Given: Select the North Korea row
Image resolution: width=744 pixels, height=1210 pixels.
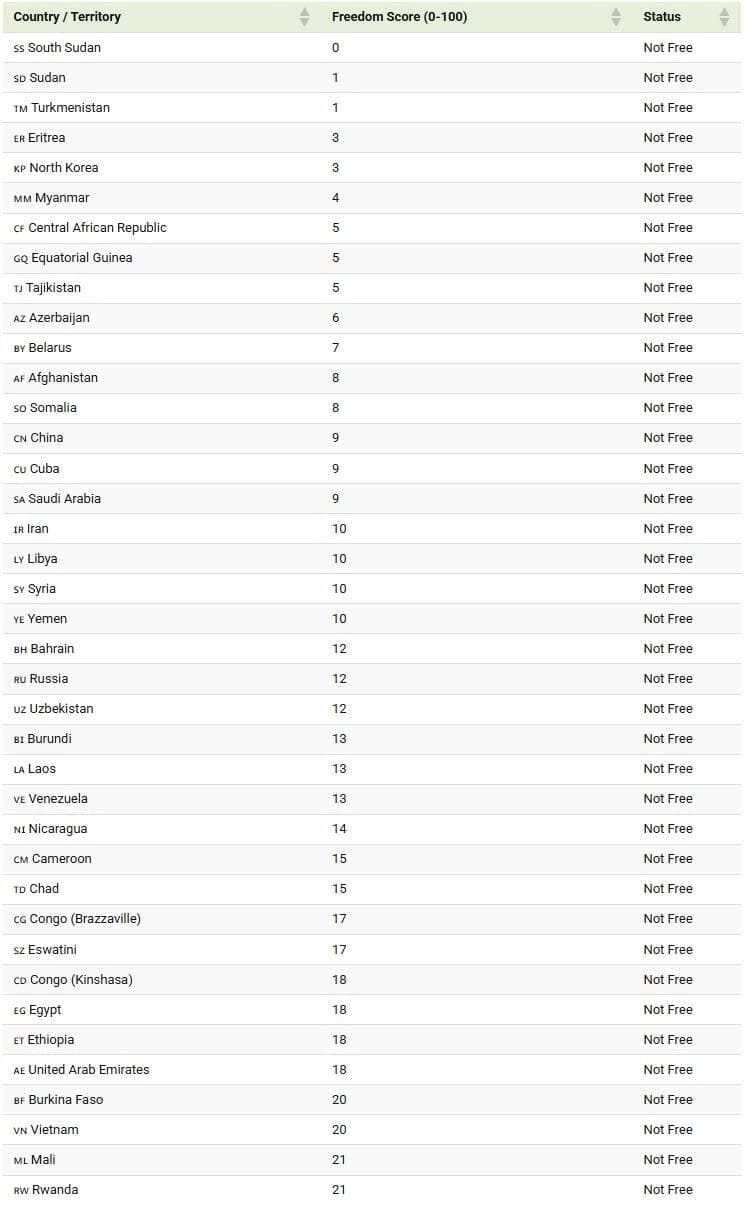Looking at the screenshot, I should (x=372, y=167).
